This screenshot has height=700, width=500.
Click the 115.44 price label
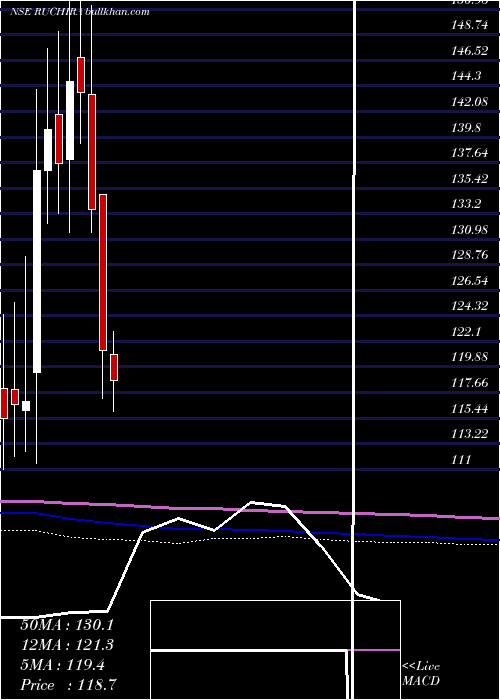469,409
